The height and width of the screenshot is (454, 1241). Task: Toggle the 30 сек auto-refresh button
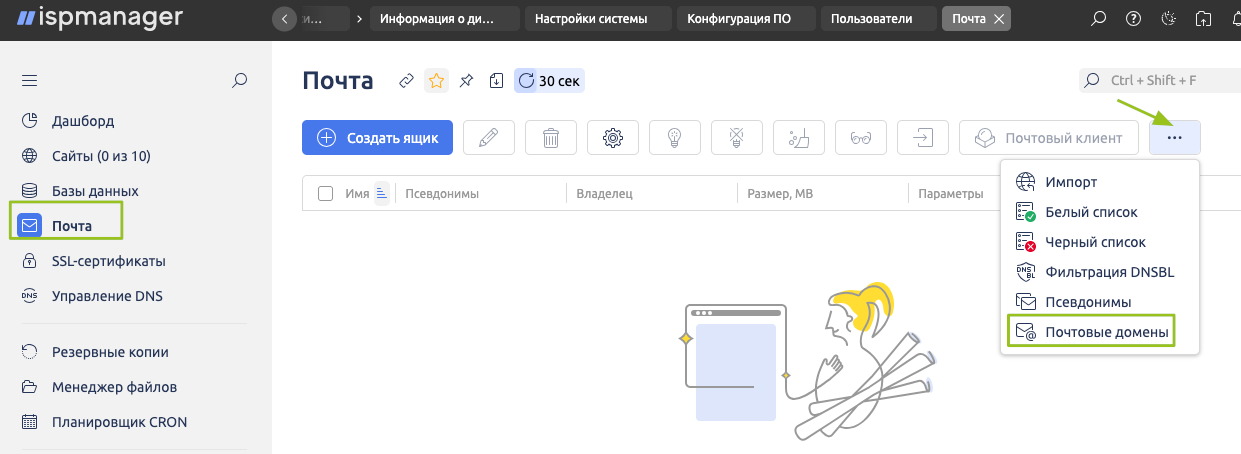pos(549,81)
